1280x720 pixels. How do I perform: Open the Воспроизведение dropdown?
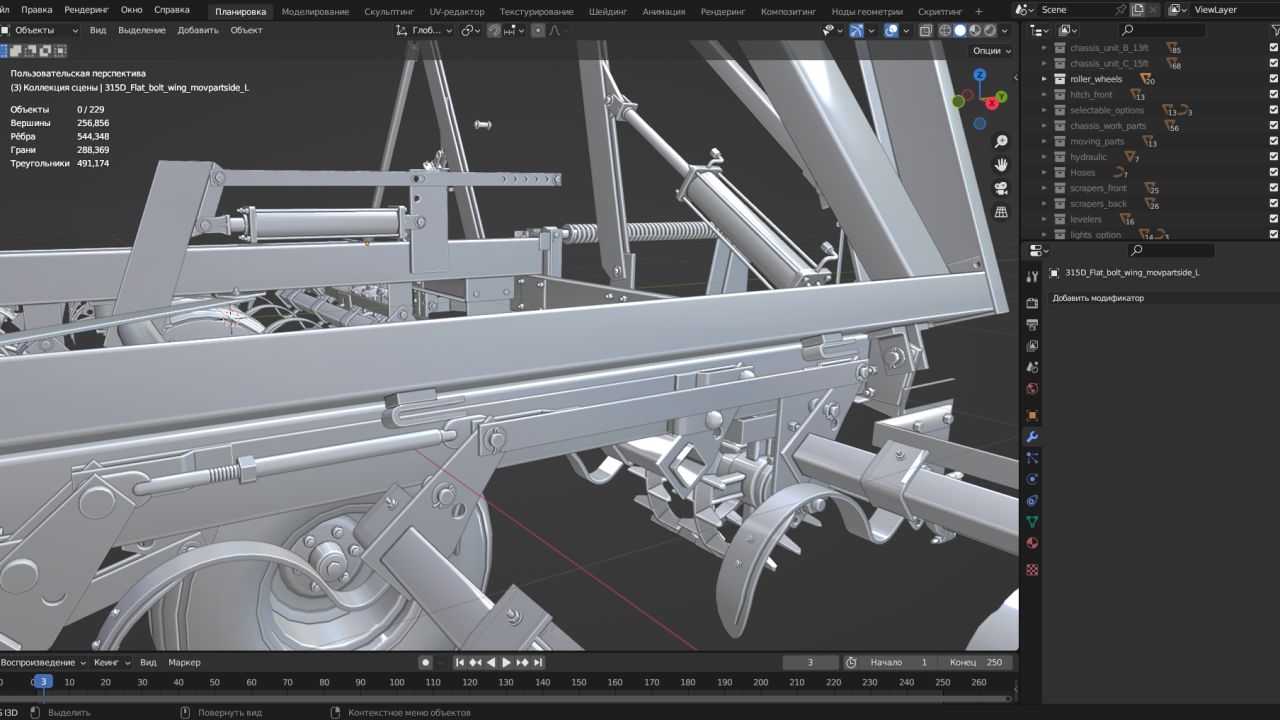click(x=43, y=662)
